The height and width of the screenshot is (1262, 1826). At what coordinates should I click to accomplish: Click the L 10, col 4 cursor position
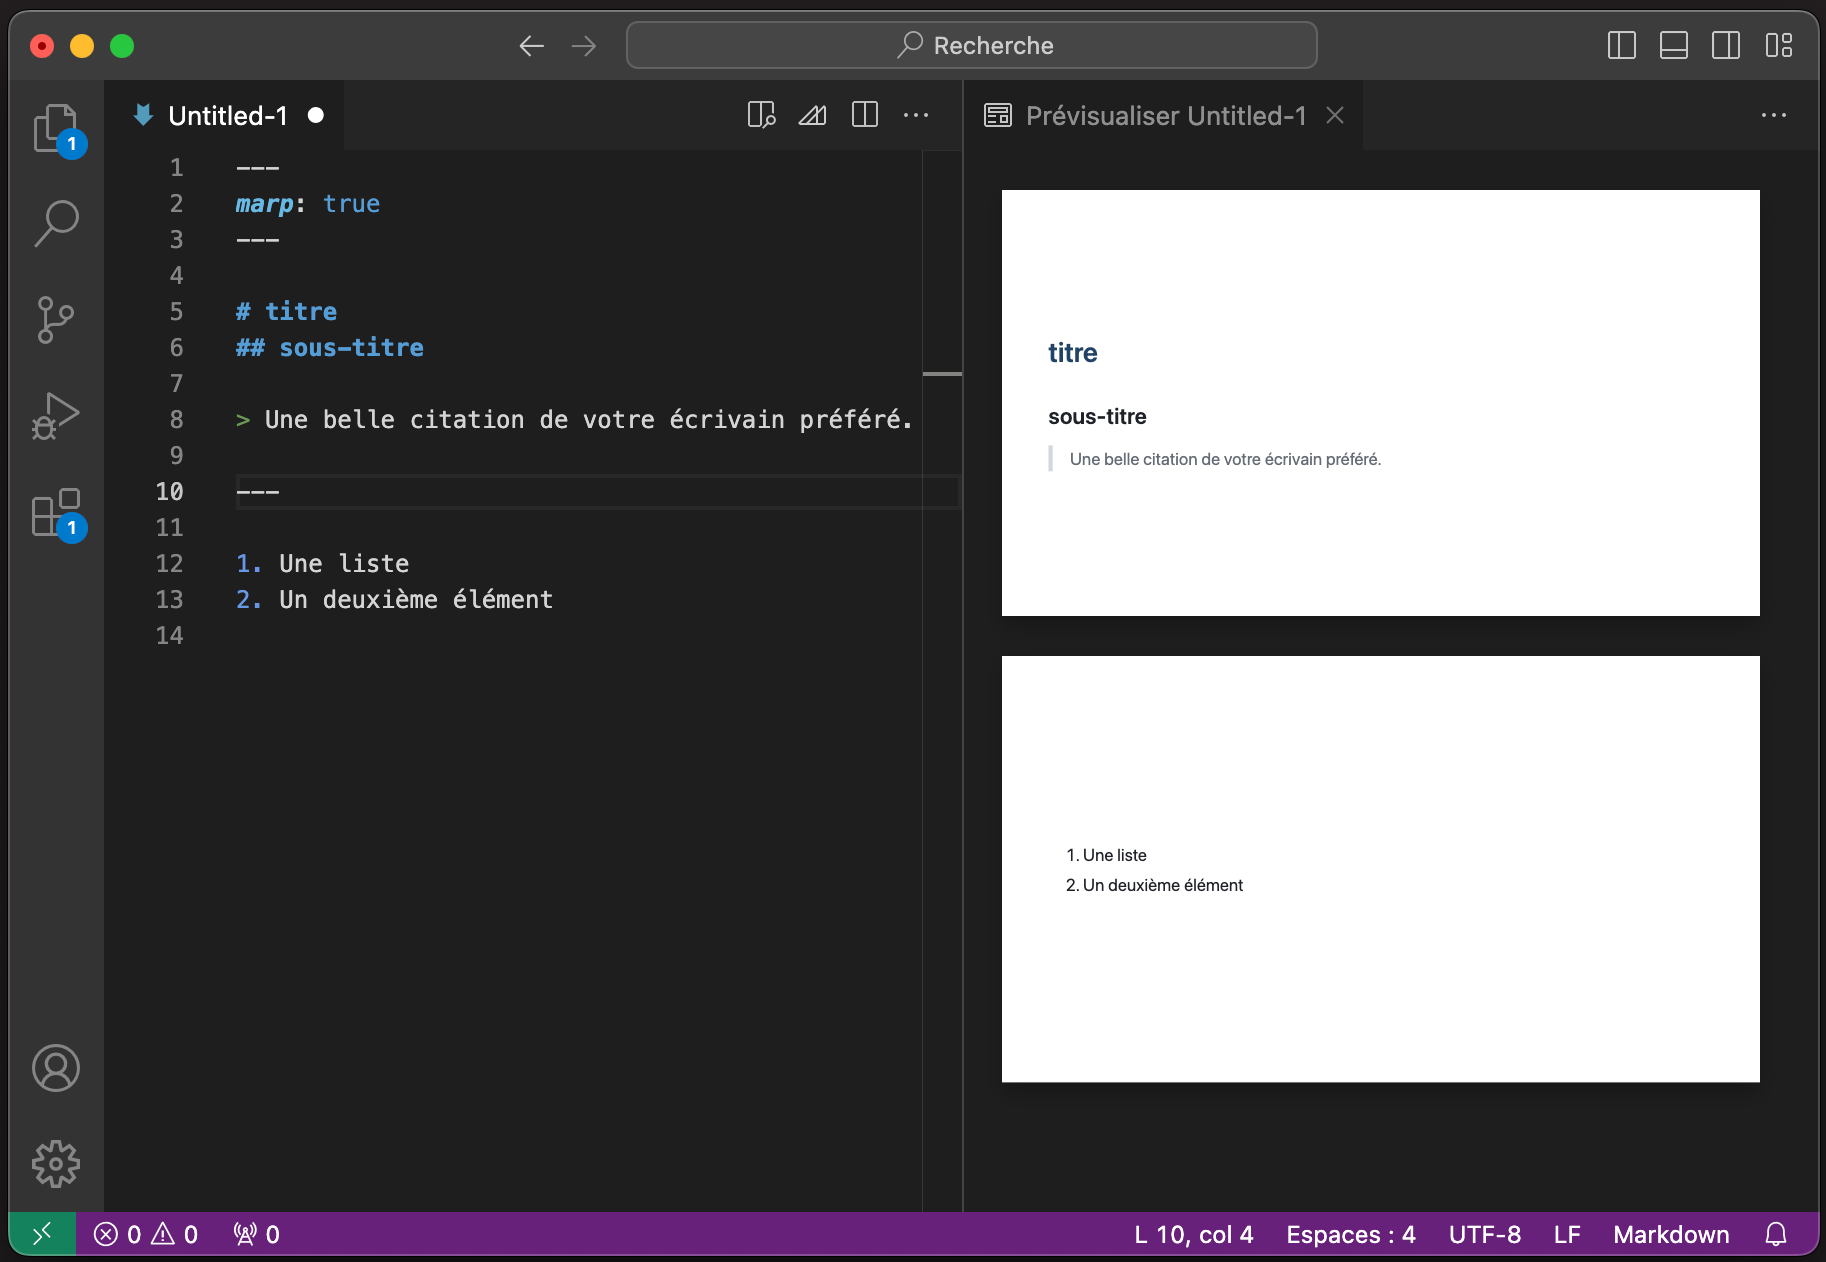1193,1234
